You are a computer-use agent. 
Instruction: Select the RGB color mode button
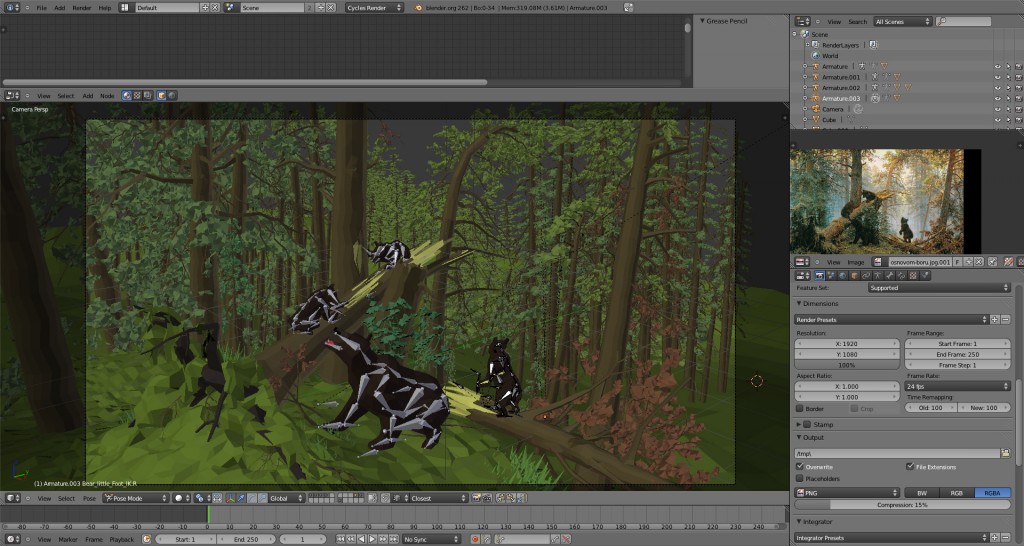pyautogui.click(x=957, y=493)
